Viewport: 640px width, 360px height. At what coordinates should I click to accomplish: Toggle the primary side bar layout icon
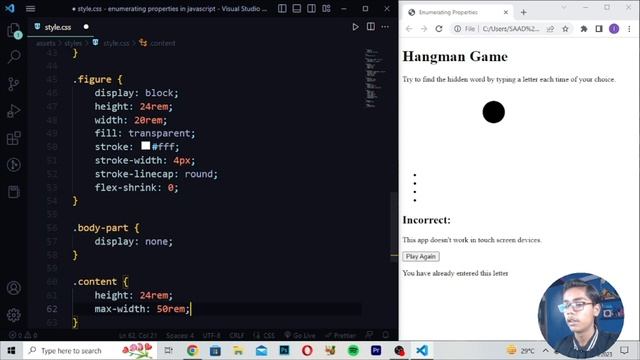[282, 9]
